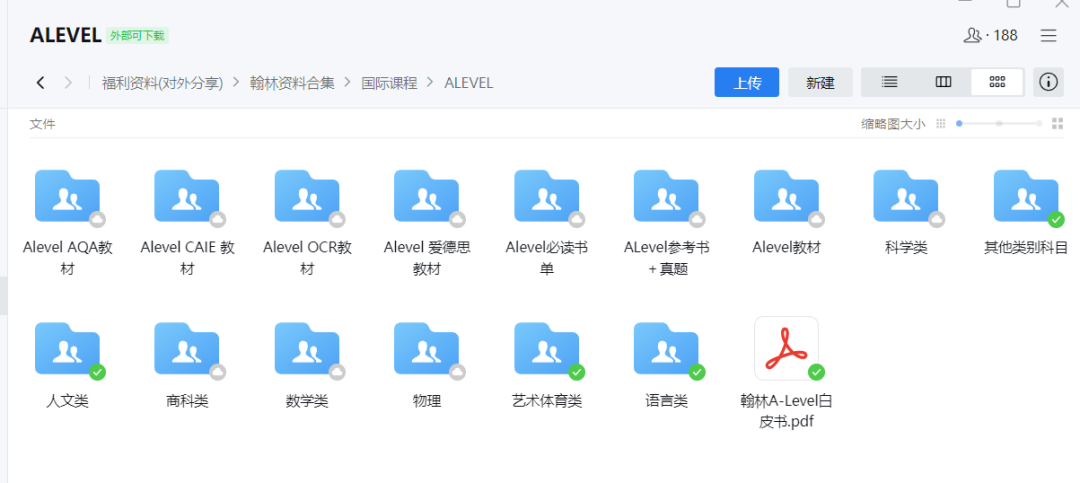This screenshot has height=483, width=1080.
Task: Go back with the left arrow
Action: pos(41,83)
